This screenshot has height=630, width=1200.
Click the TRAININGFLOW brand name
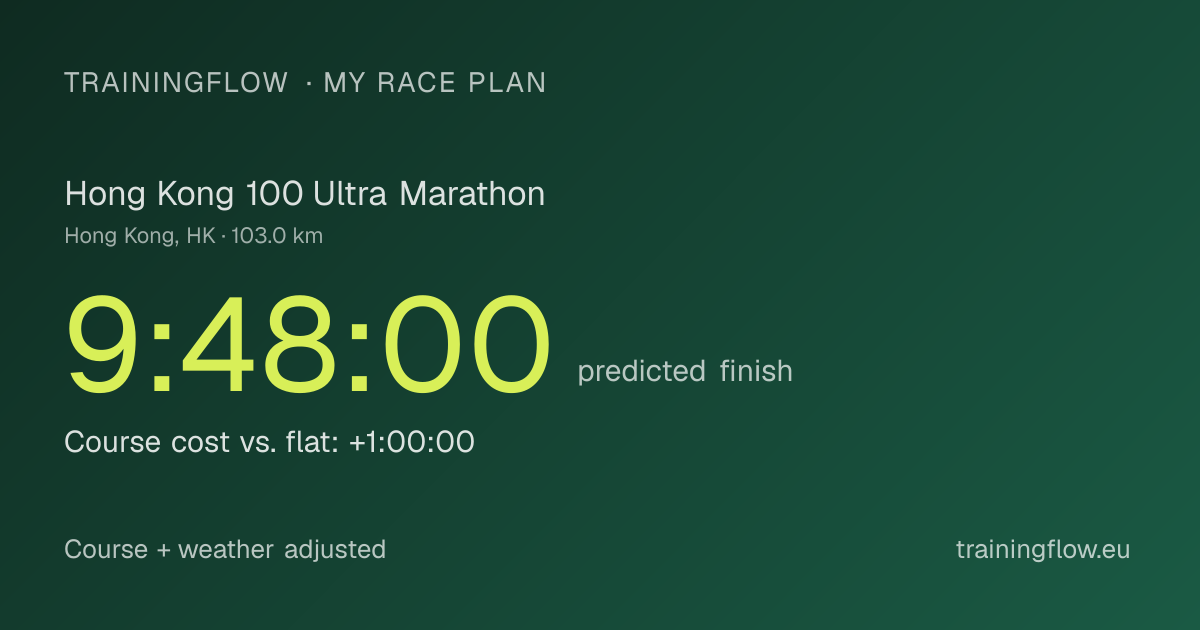point(176,83)
